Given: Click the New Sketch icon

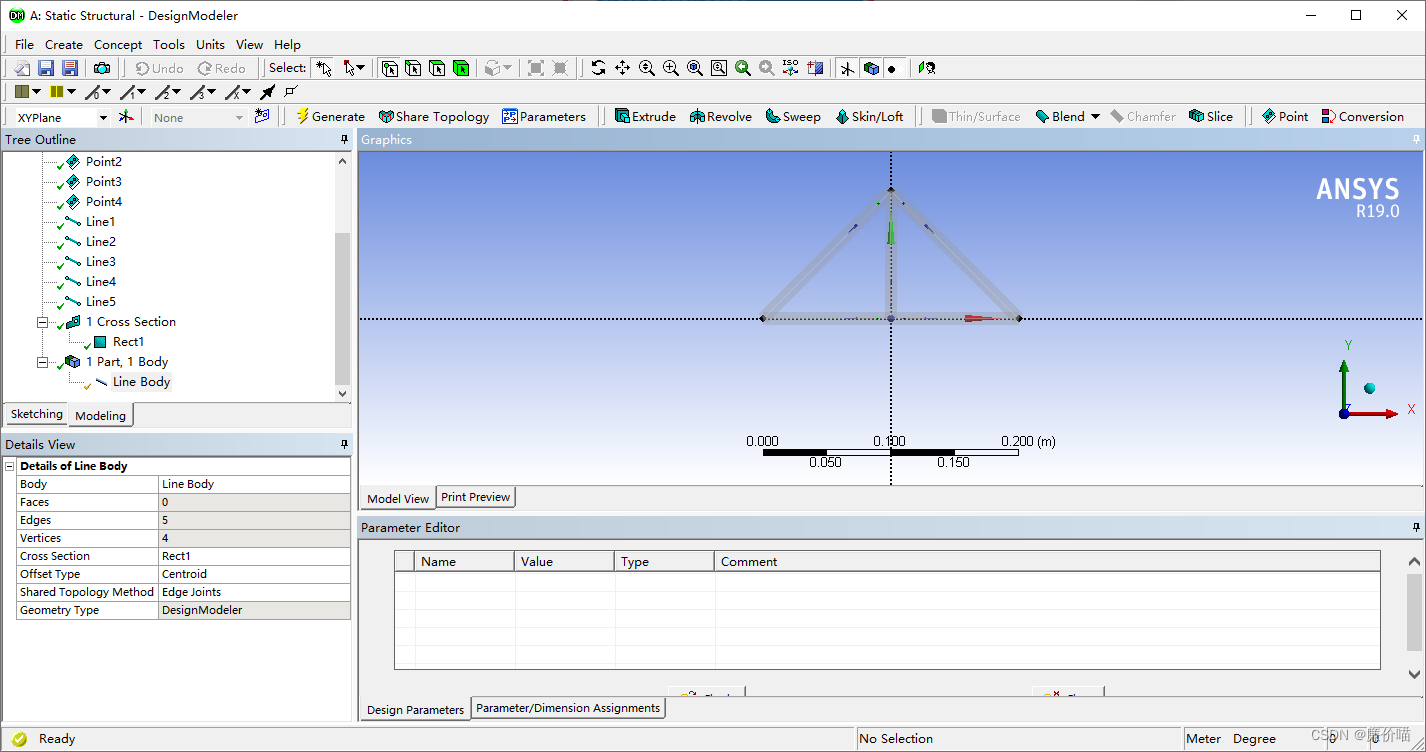Looking at the screenshot, I should point(262,117).
